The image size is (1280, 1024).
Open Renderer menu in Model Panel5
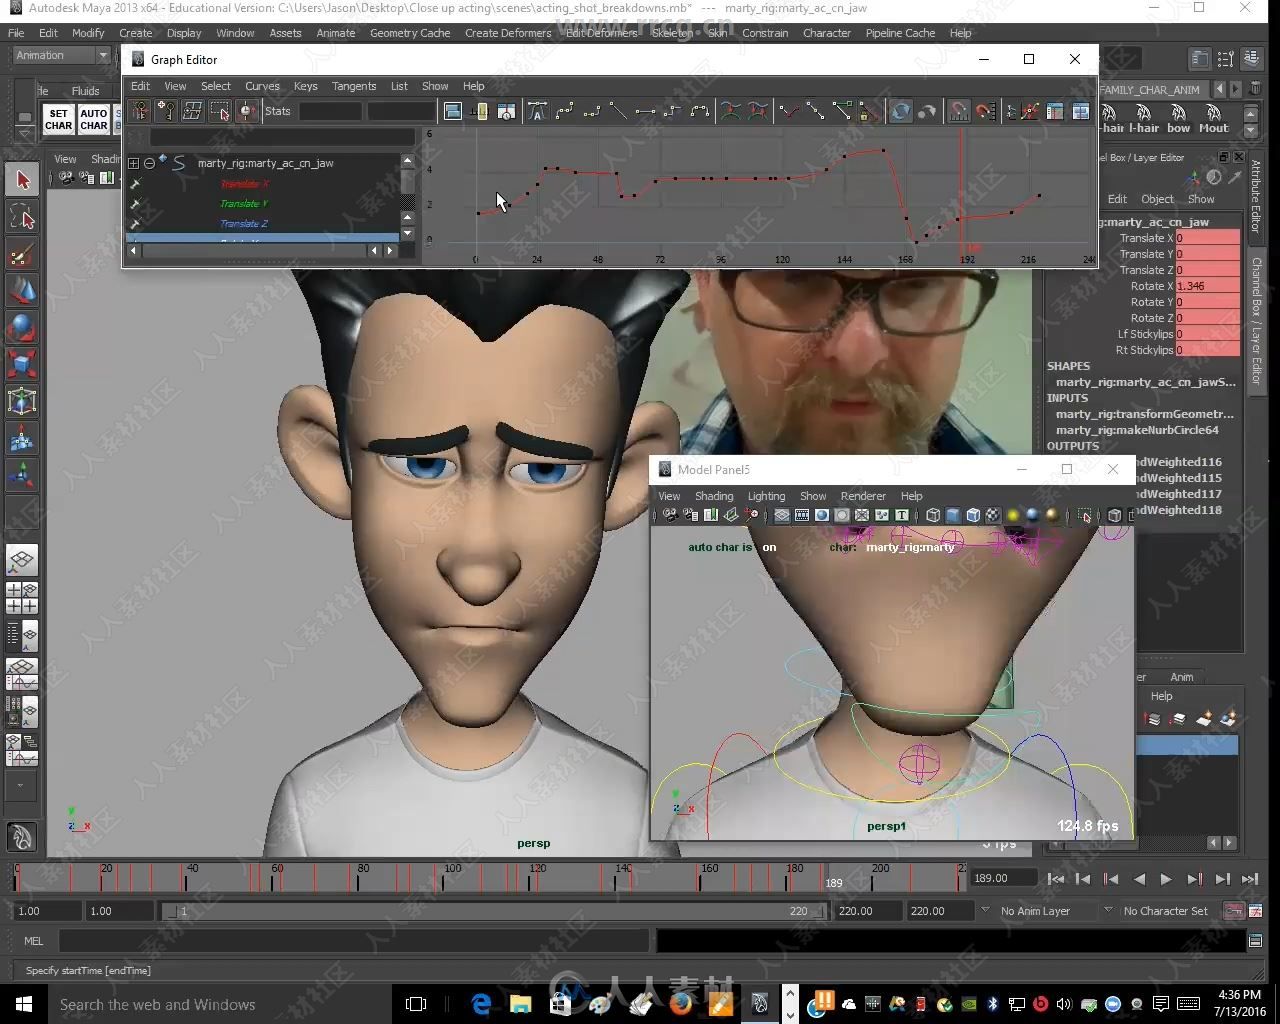[x=863, y=496]
